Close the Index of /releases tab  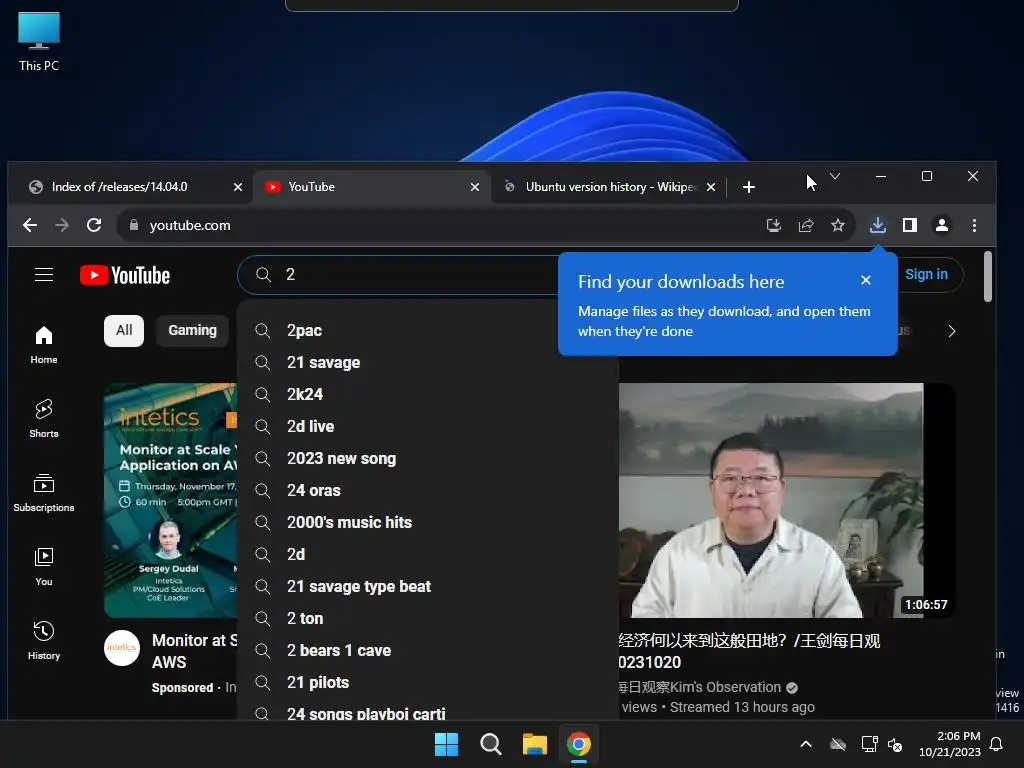(238, 187)
